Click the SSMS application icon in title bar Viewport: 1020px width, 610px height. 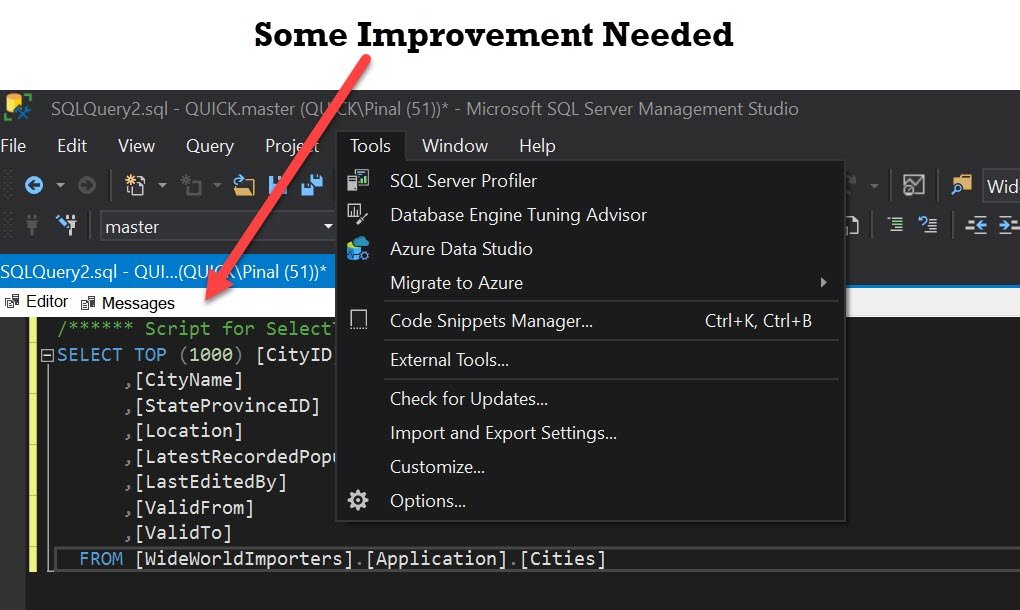(18, 107)
